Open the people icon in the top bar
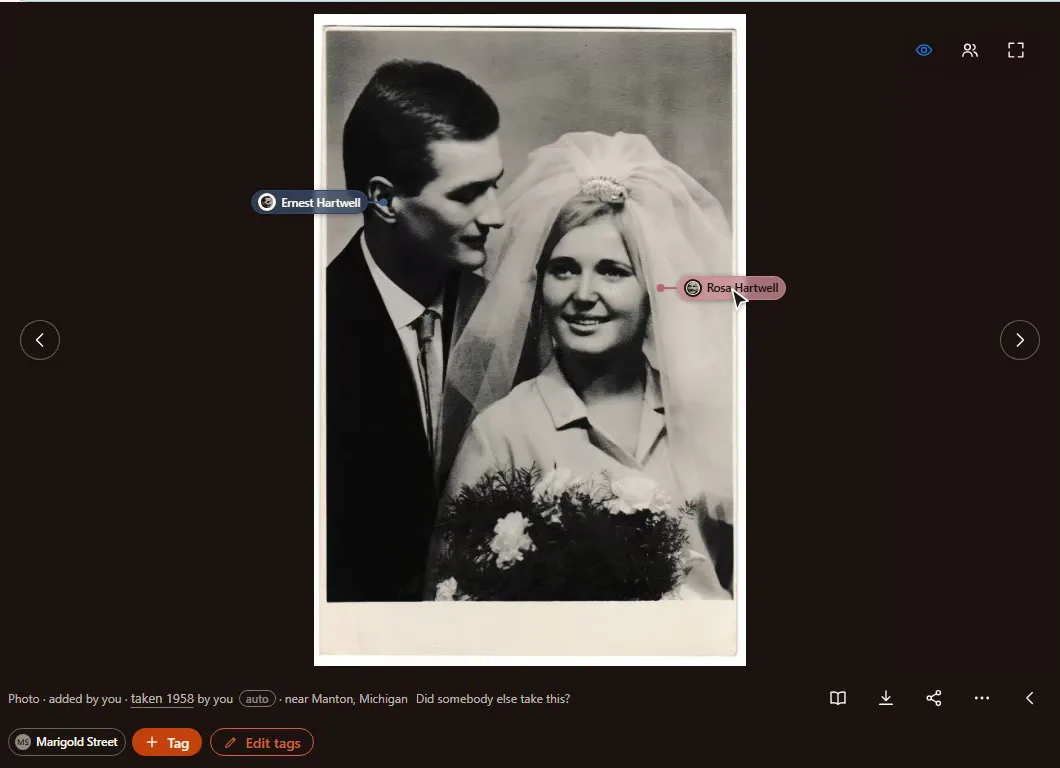 coord(969,50)
